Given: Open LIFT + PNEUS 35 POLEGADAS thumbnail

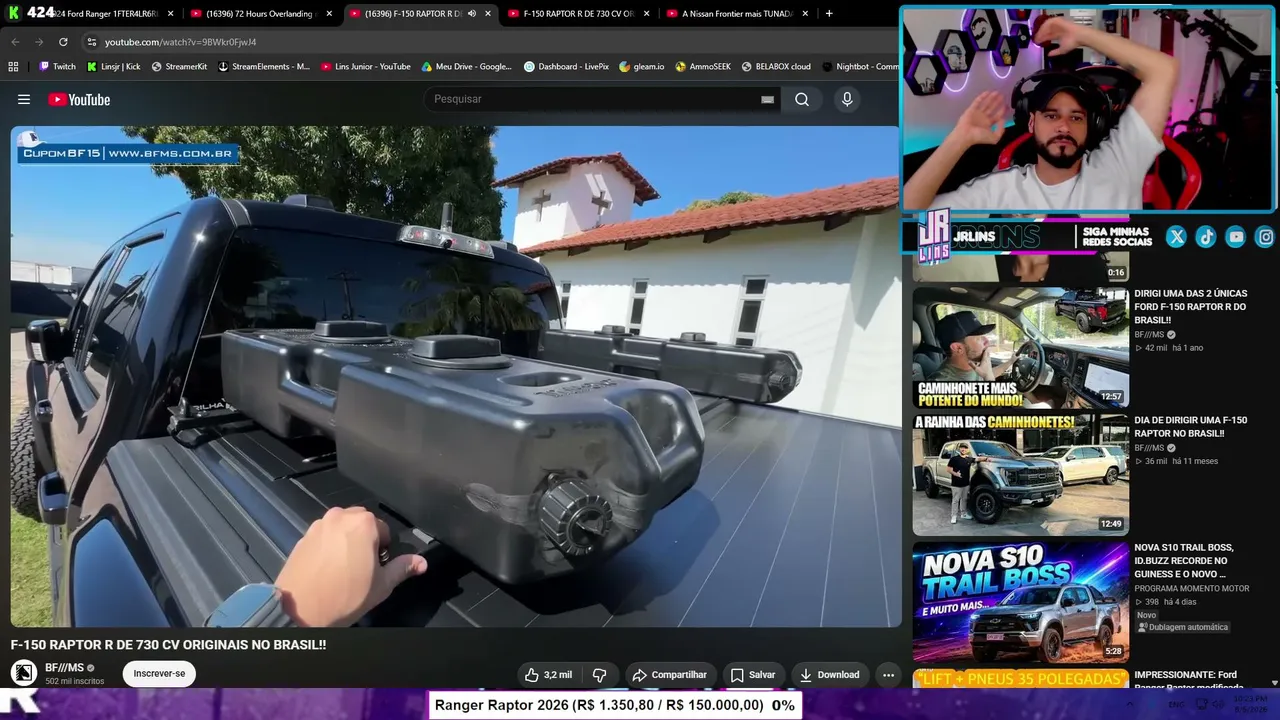Looking at the screenshot, I should [x=1021, y=679].
